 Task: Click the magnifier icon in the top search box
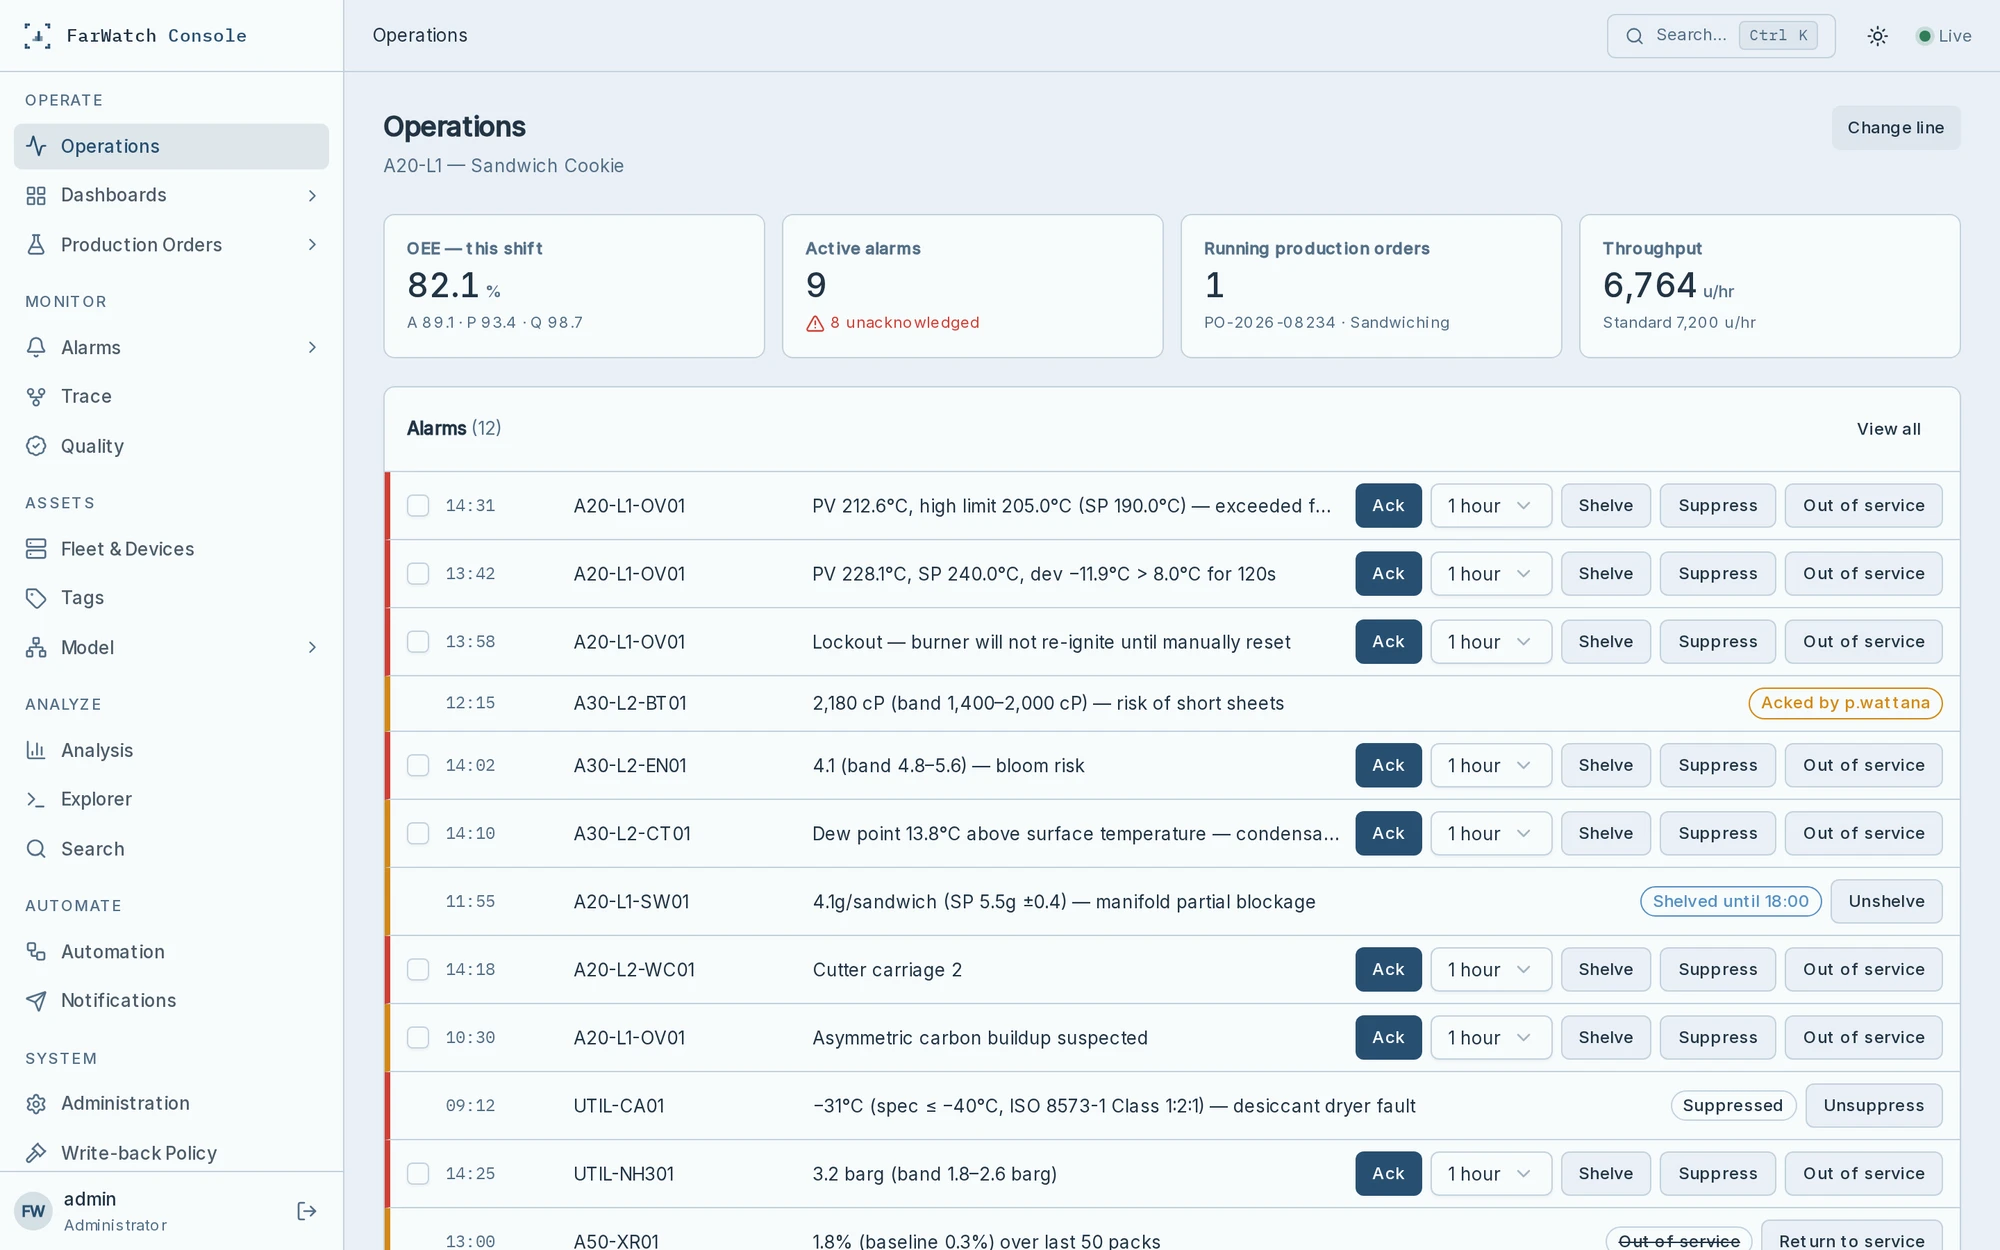click(1634, 36)
